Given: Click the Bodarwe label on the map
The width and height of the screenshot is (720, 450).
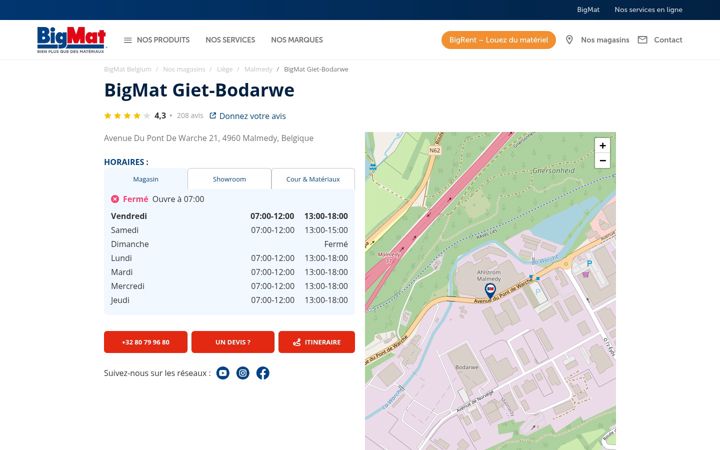Looking at the screenshot, I should 467,367.
